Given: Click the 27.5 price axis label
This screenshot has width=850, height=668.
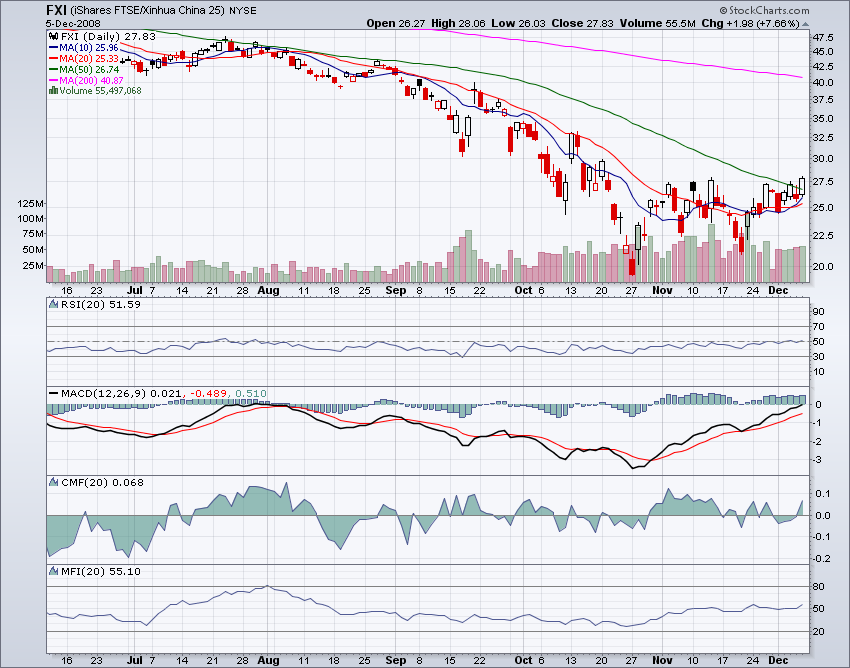Looking at the screenshot, I should tap(823, 182).
